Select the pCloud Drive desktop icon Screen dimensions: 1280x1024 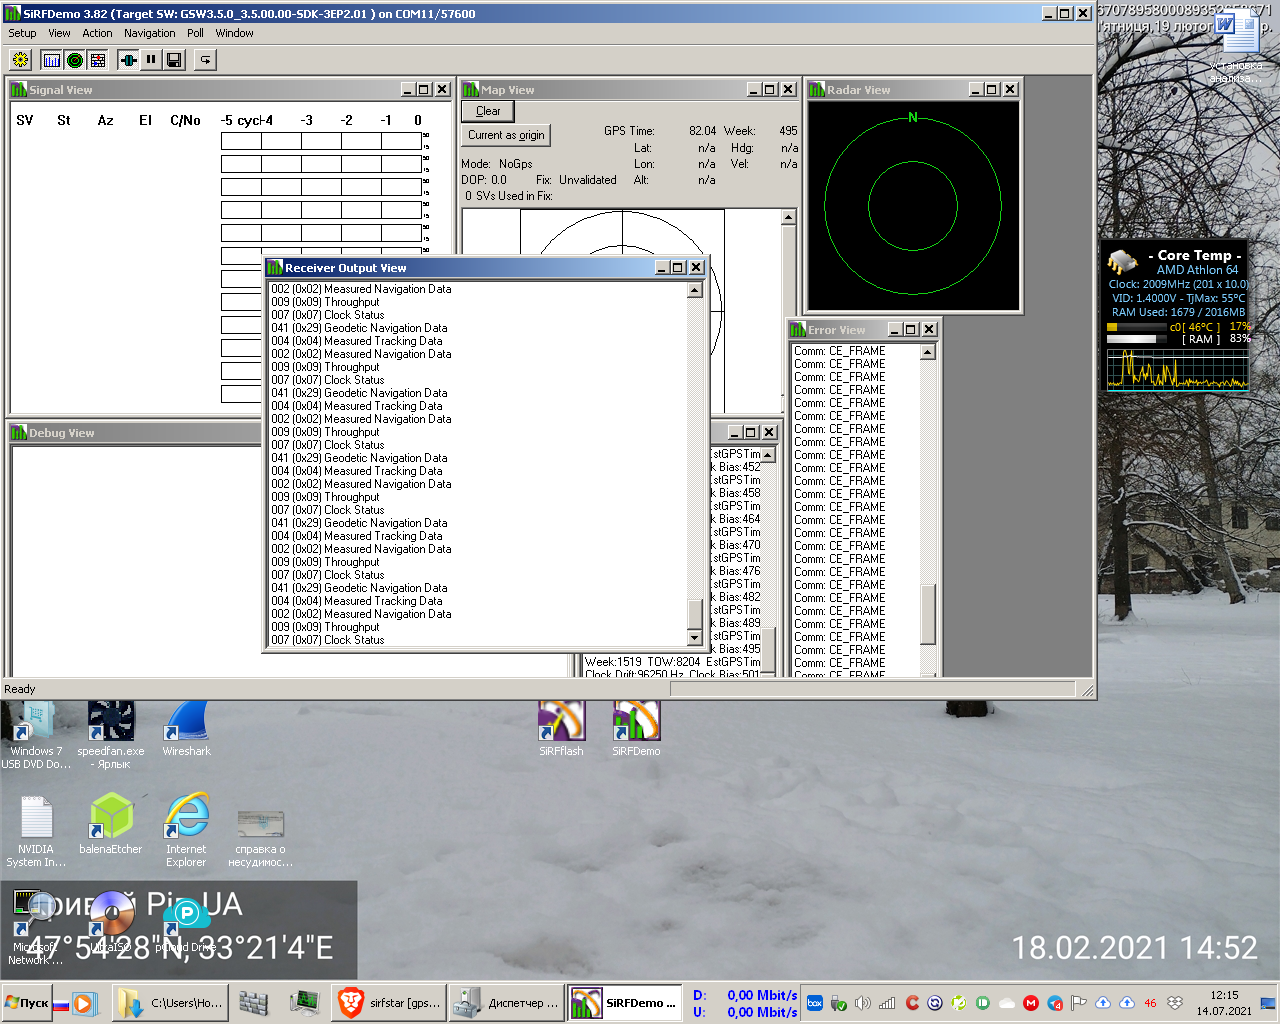point(186,925)
